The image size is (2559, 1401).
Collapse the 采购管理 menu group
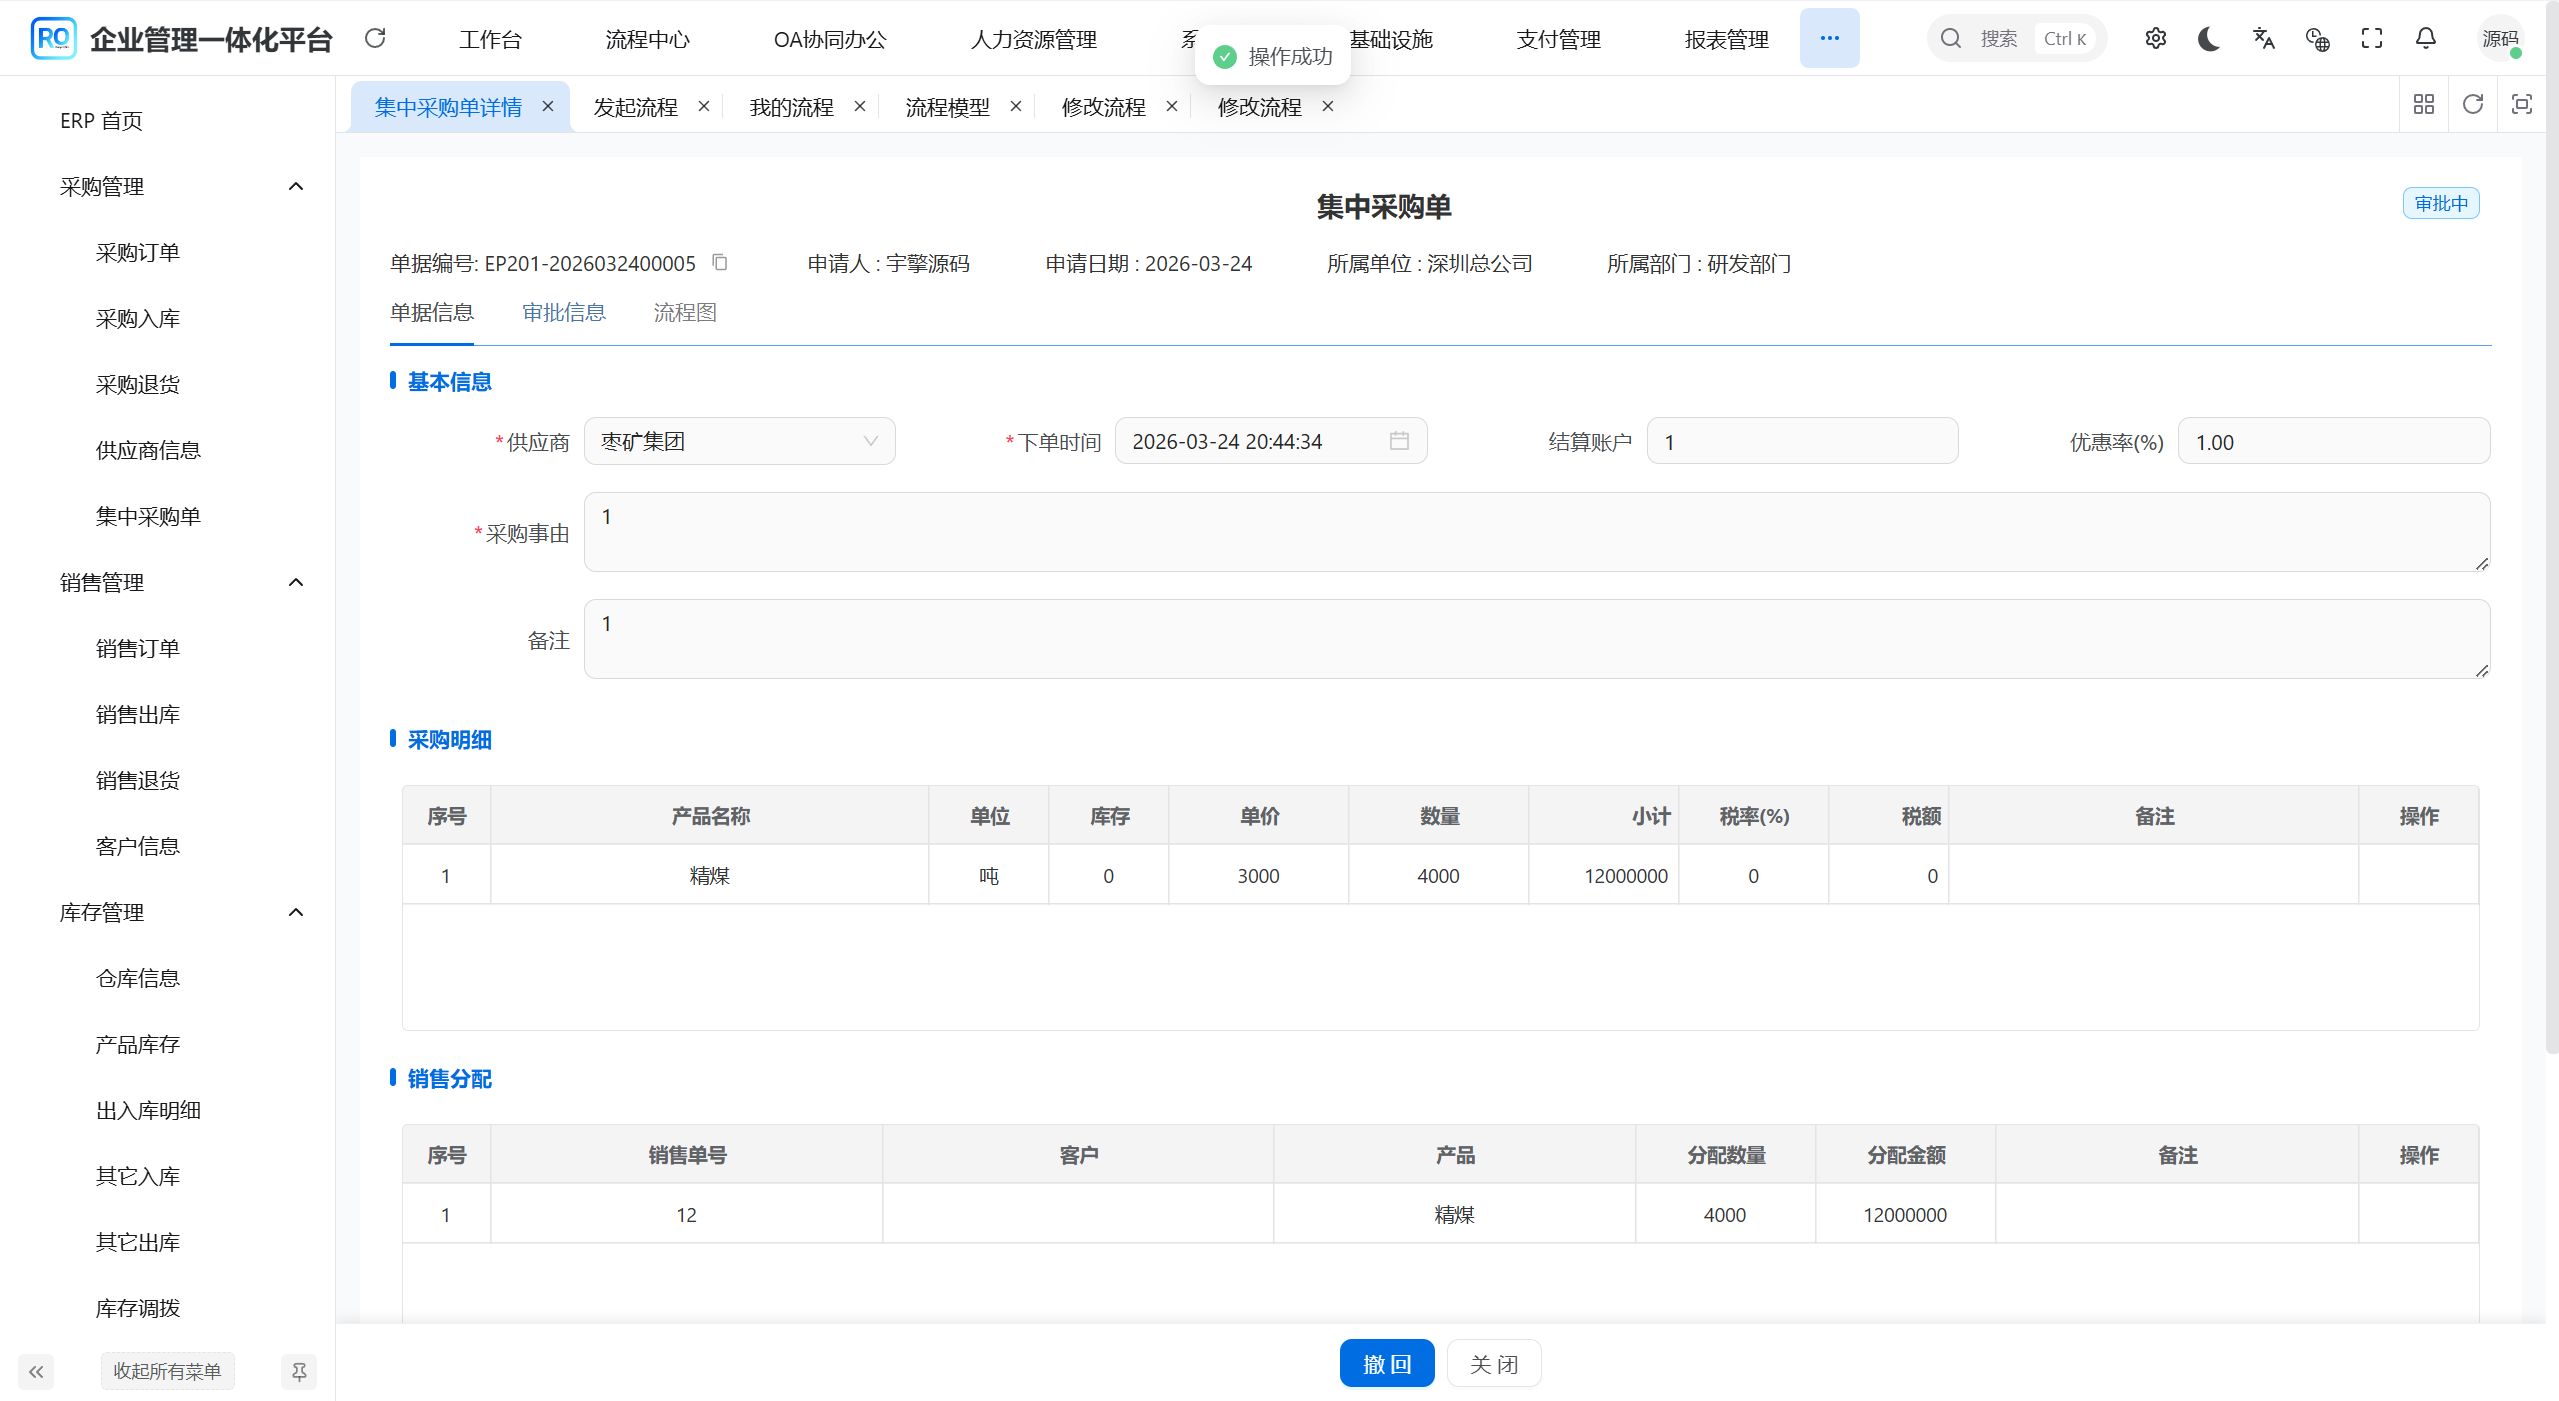[x=295, y=187]
